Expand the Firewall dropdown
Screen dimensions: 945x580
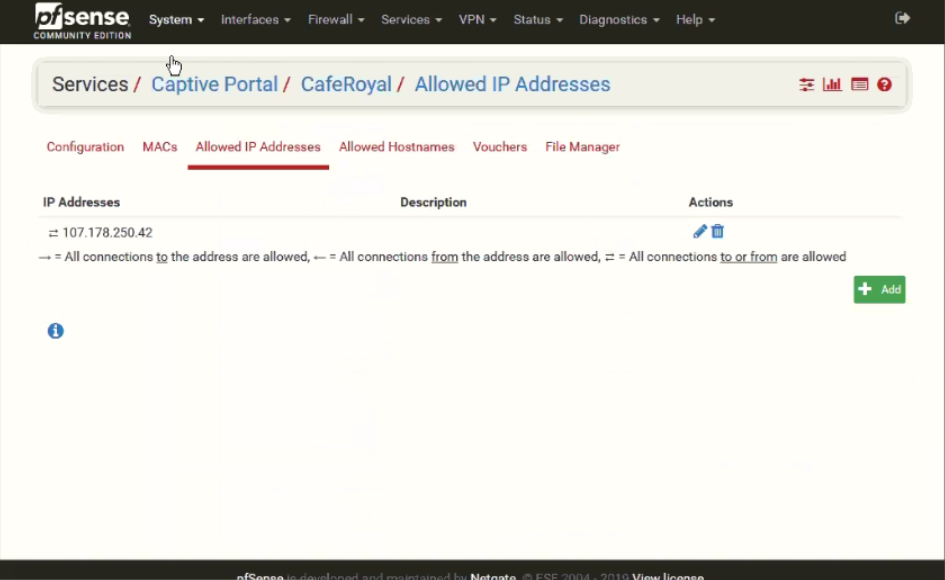tap(335, 19)
